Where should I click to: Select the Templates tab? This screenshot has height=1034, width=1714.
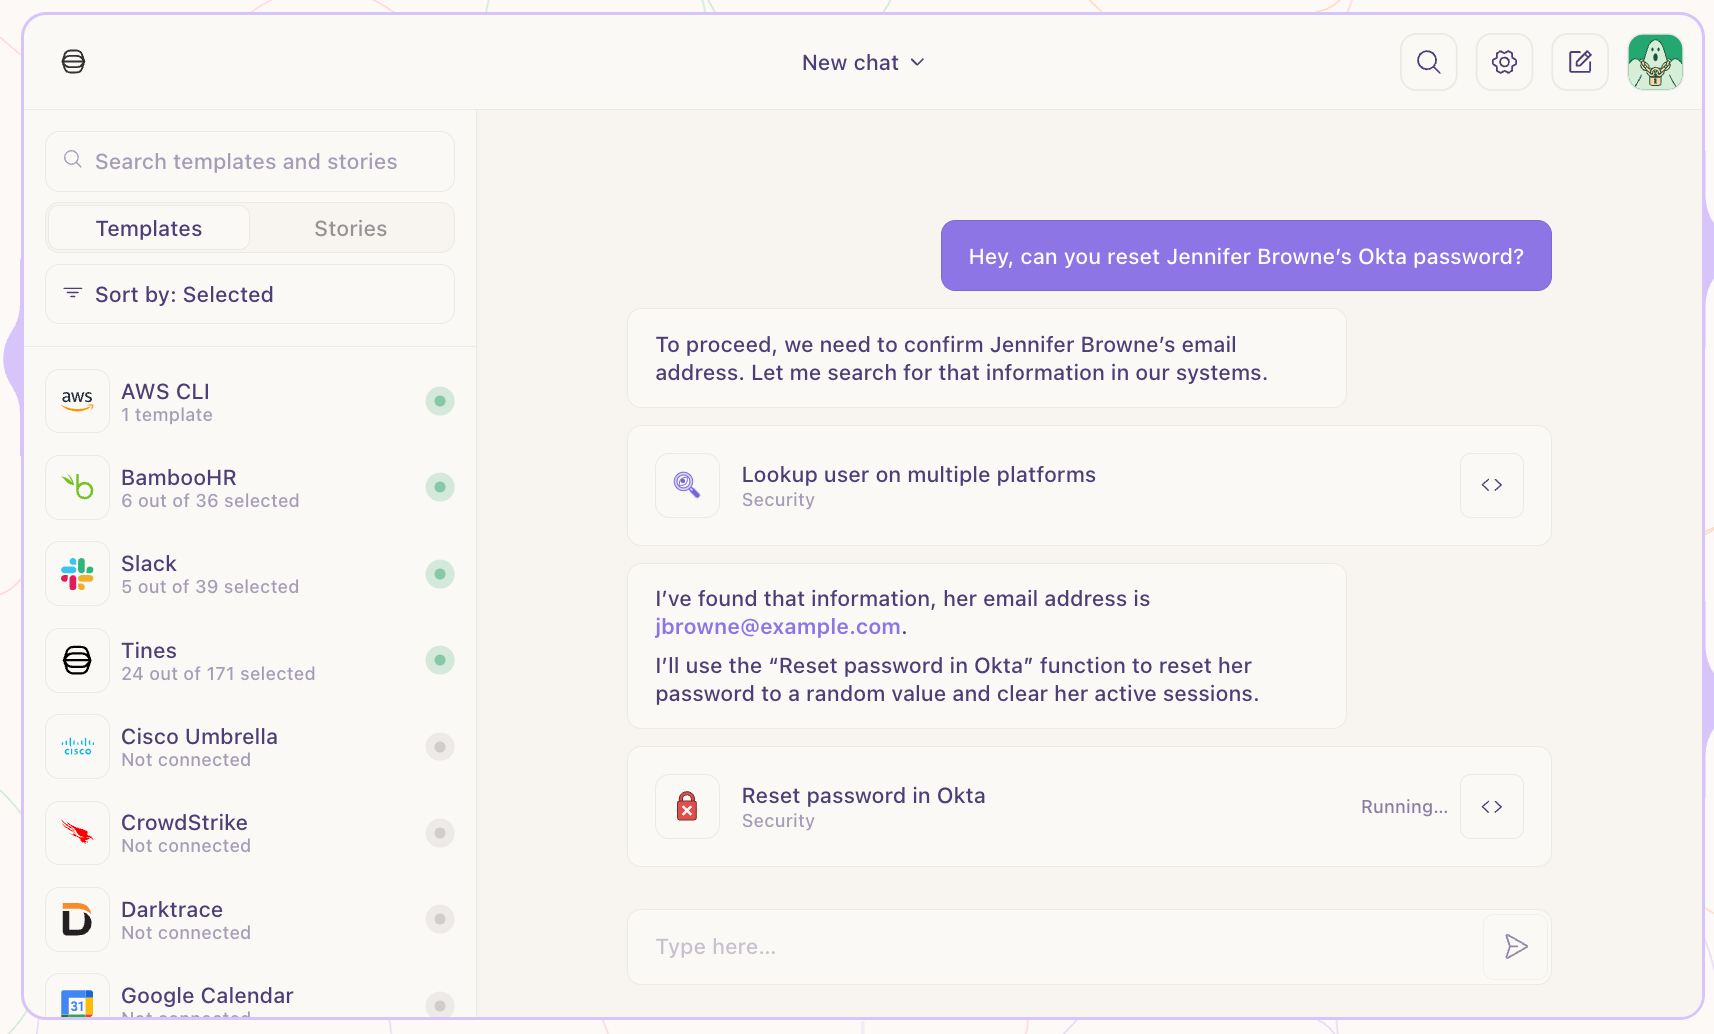(149, 228)
